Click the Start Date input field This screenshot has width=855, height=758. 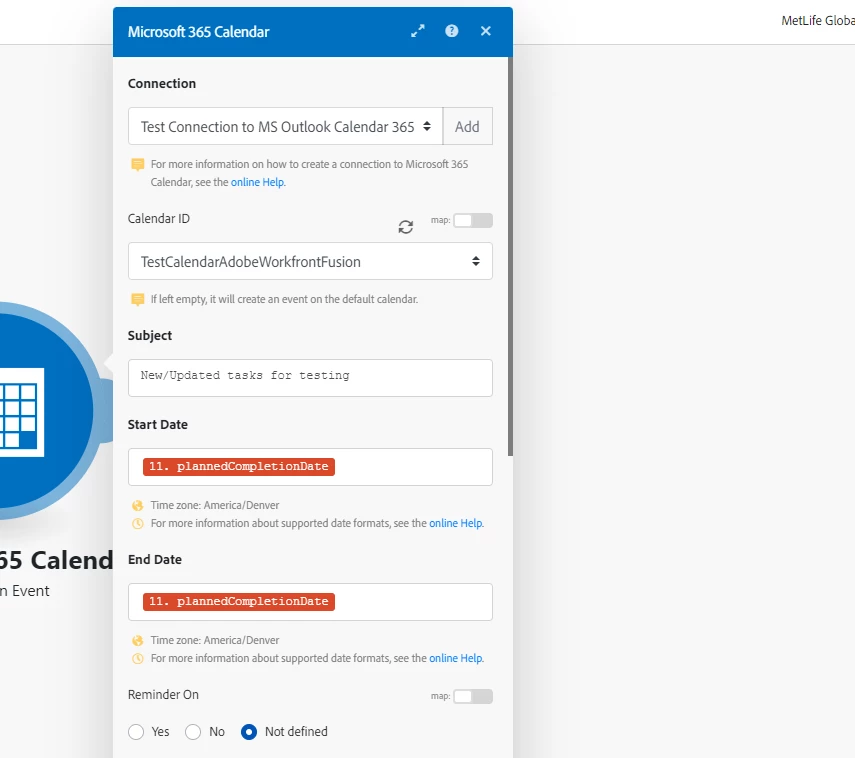[x=310, y=467]
